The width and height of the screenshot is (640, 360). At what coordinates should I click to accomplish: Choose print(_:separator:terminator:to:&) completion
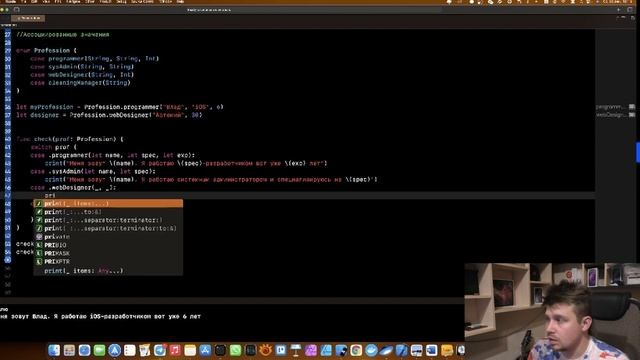[108, 229]
